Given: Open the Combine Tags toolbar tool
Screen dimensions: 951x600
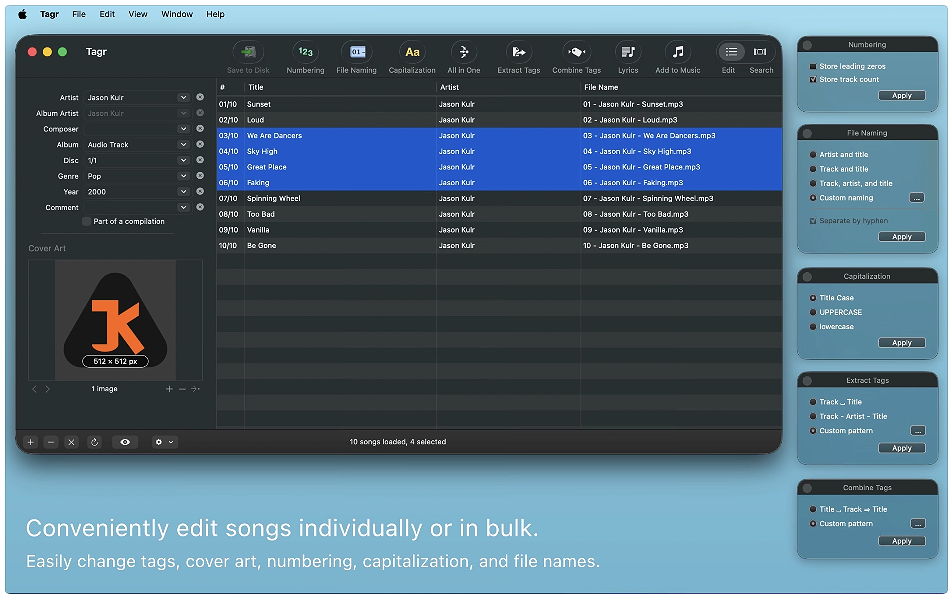Looking at the screenshot, I should (576, 52).
